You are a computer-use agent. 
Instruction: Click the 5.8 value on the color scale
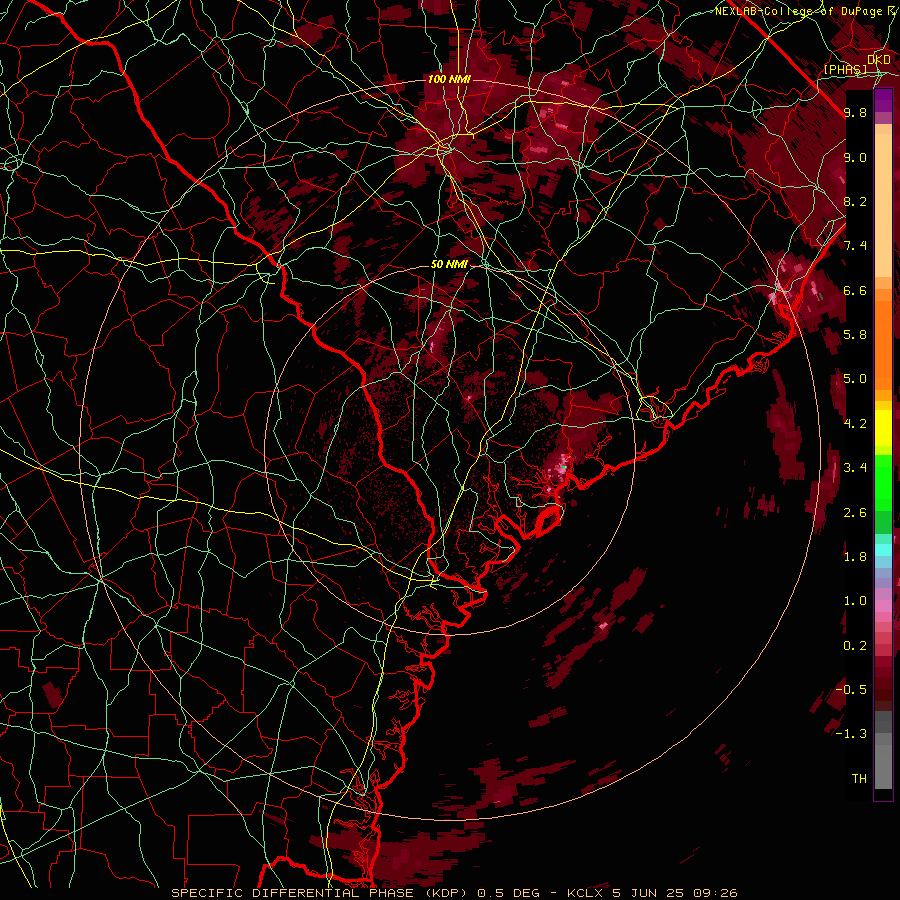[x=855, y=335]
